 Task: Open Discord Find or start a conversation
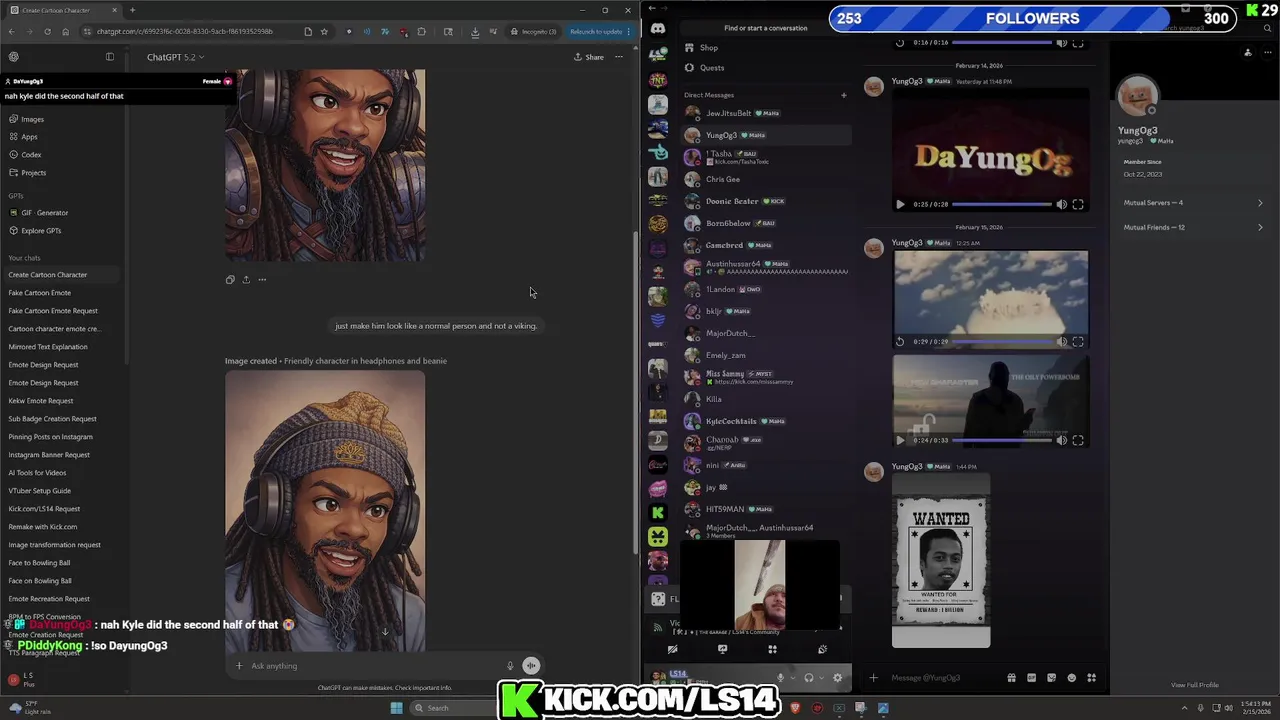pyautogui.click(x=766, y=28)
